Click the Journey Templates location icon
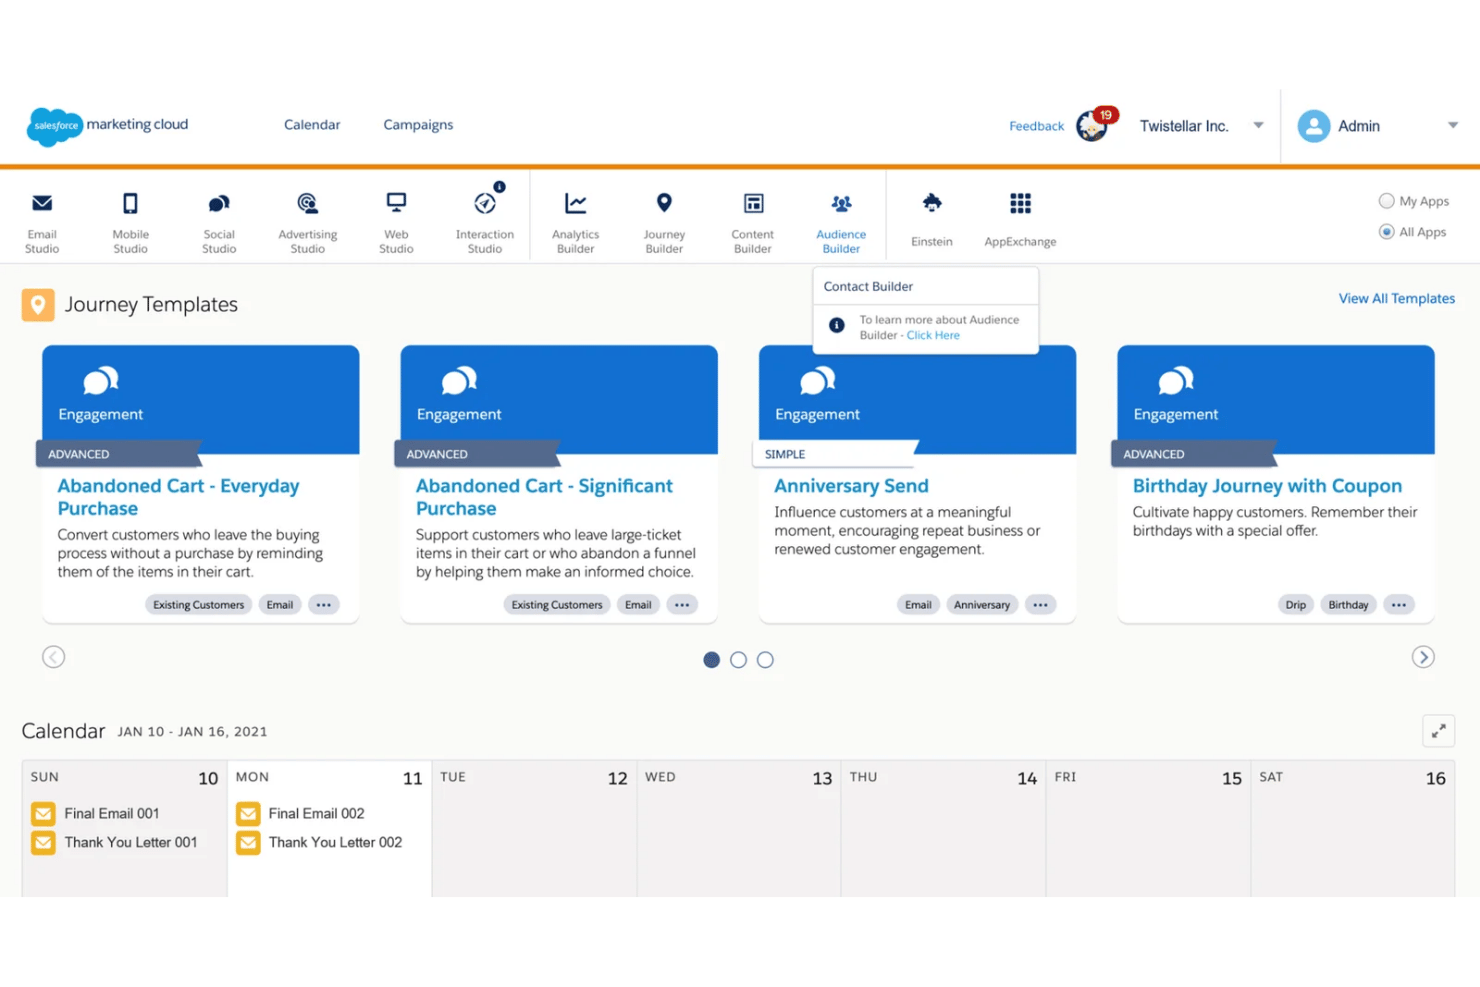 pyautogui.click(x=38, y=305)
